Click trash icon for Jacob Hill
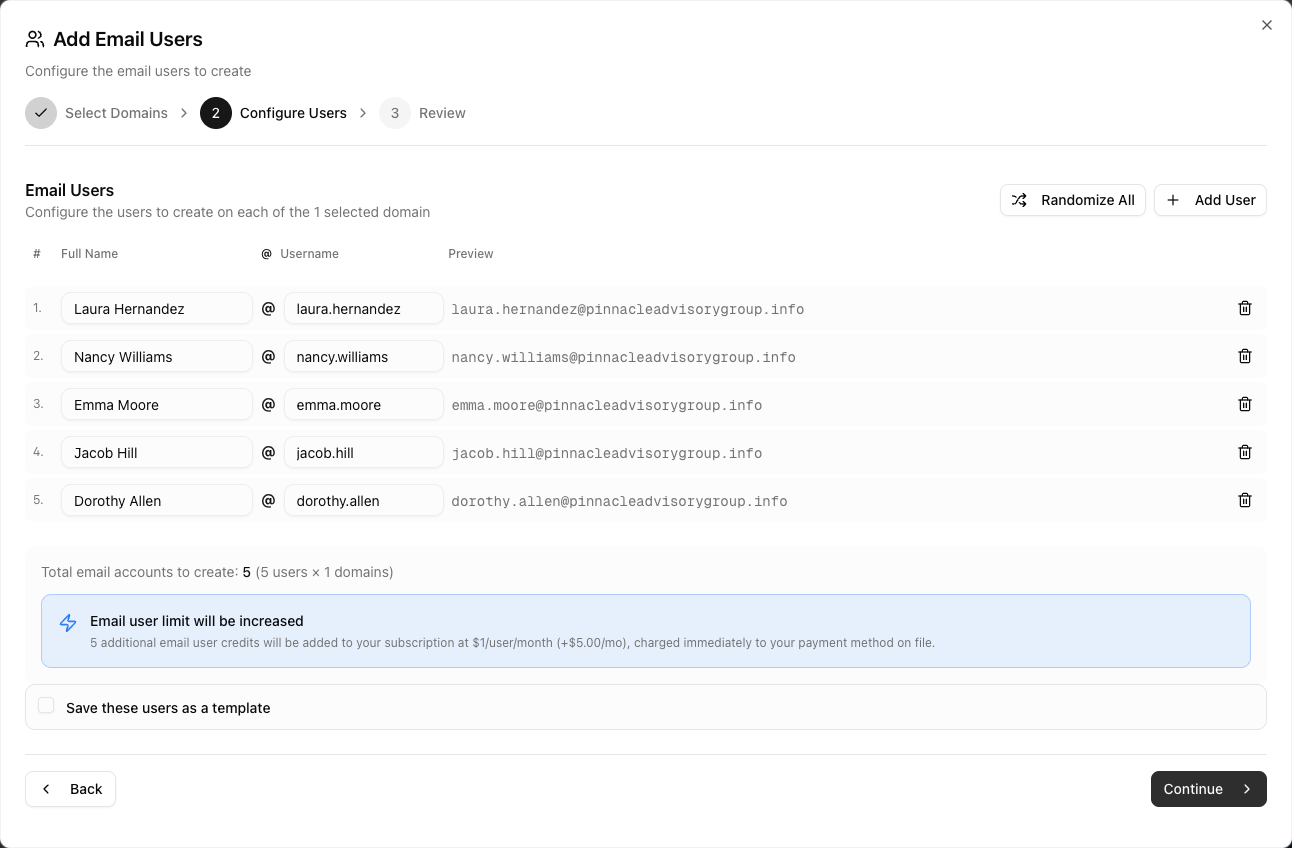 1245,452
